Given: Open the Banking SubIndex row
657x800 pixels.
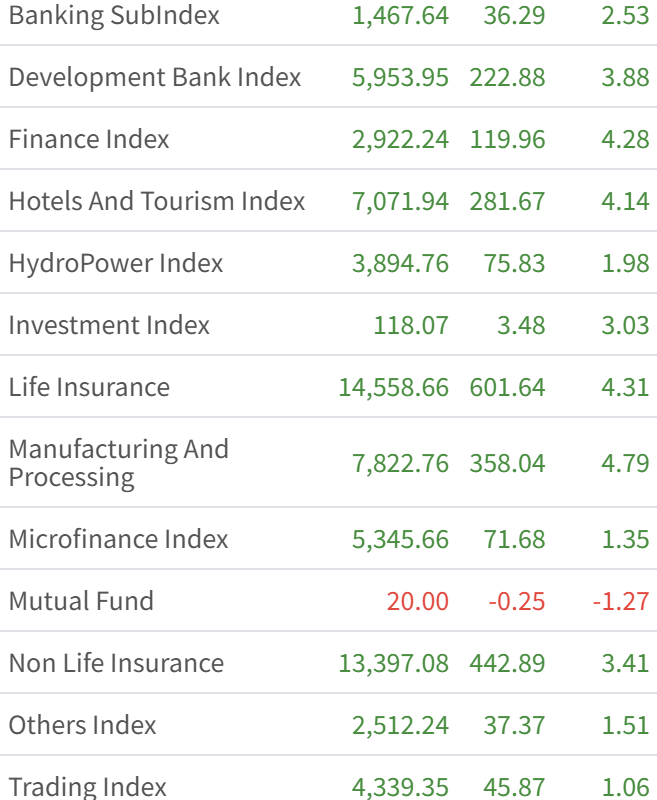Looking at the screenshot, I should [114, 16].
